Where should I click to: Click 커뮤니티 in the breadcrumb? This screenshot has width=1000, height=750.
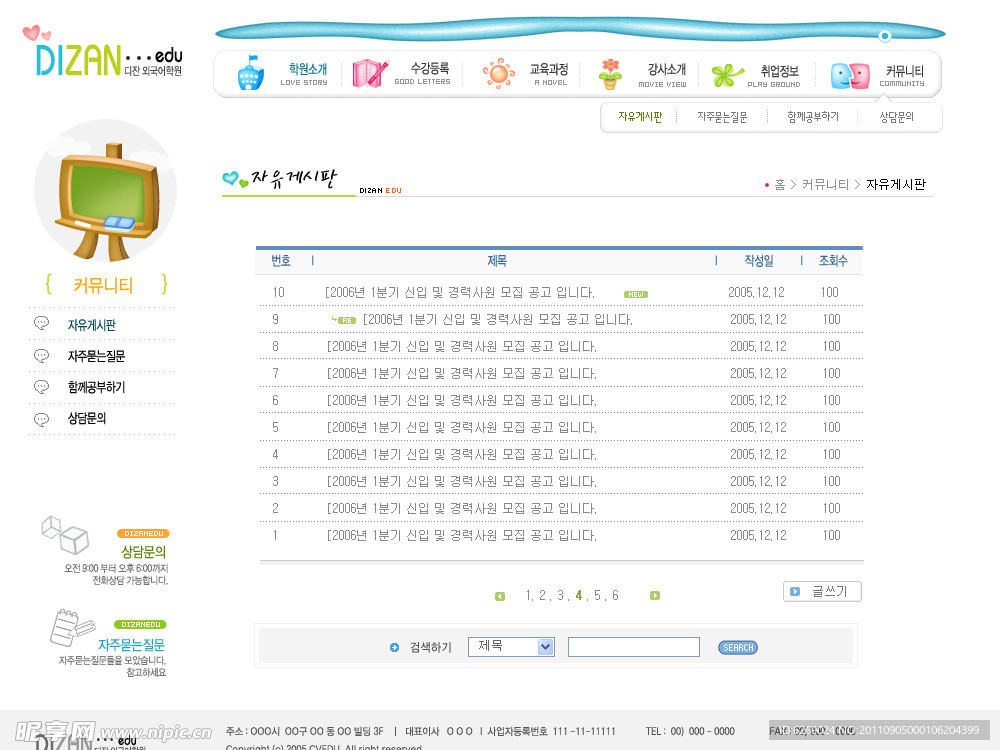click(x=825, y=184)
